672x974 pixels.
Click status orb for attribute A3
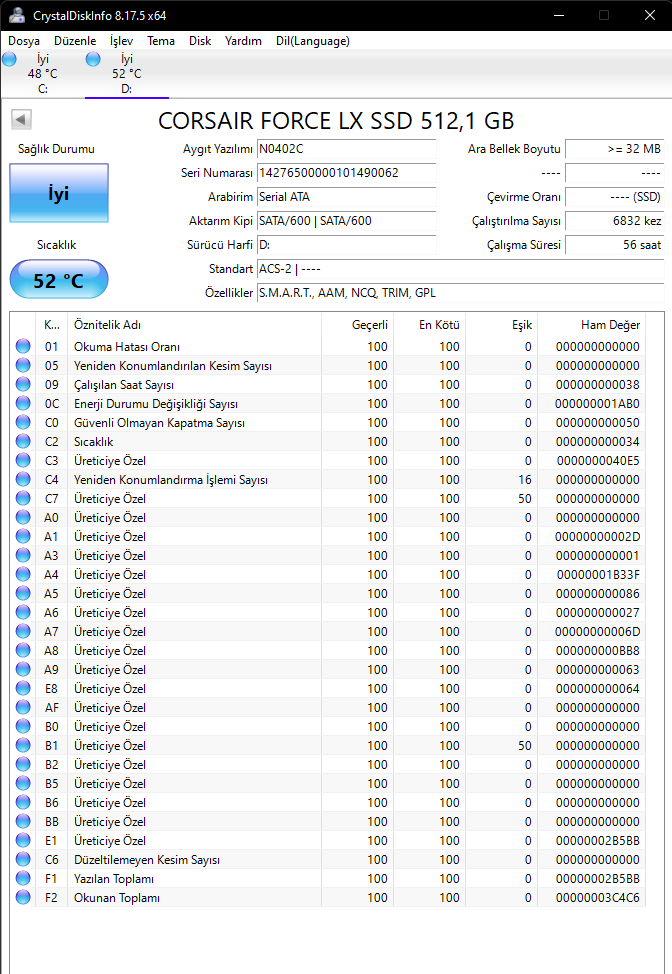click(23, 555)
